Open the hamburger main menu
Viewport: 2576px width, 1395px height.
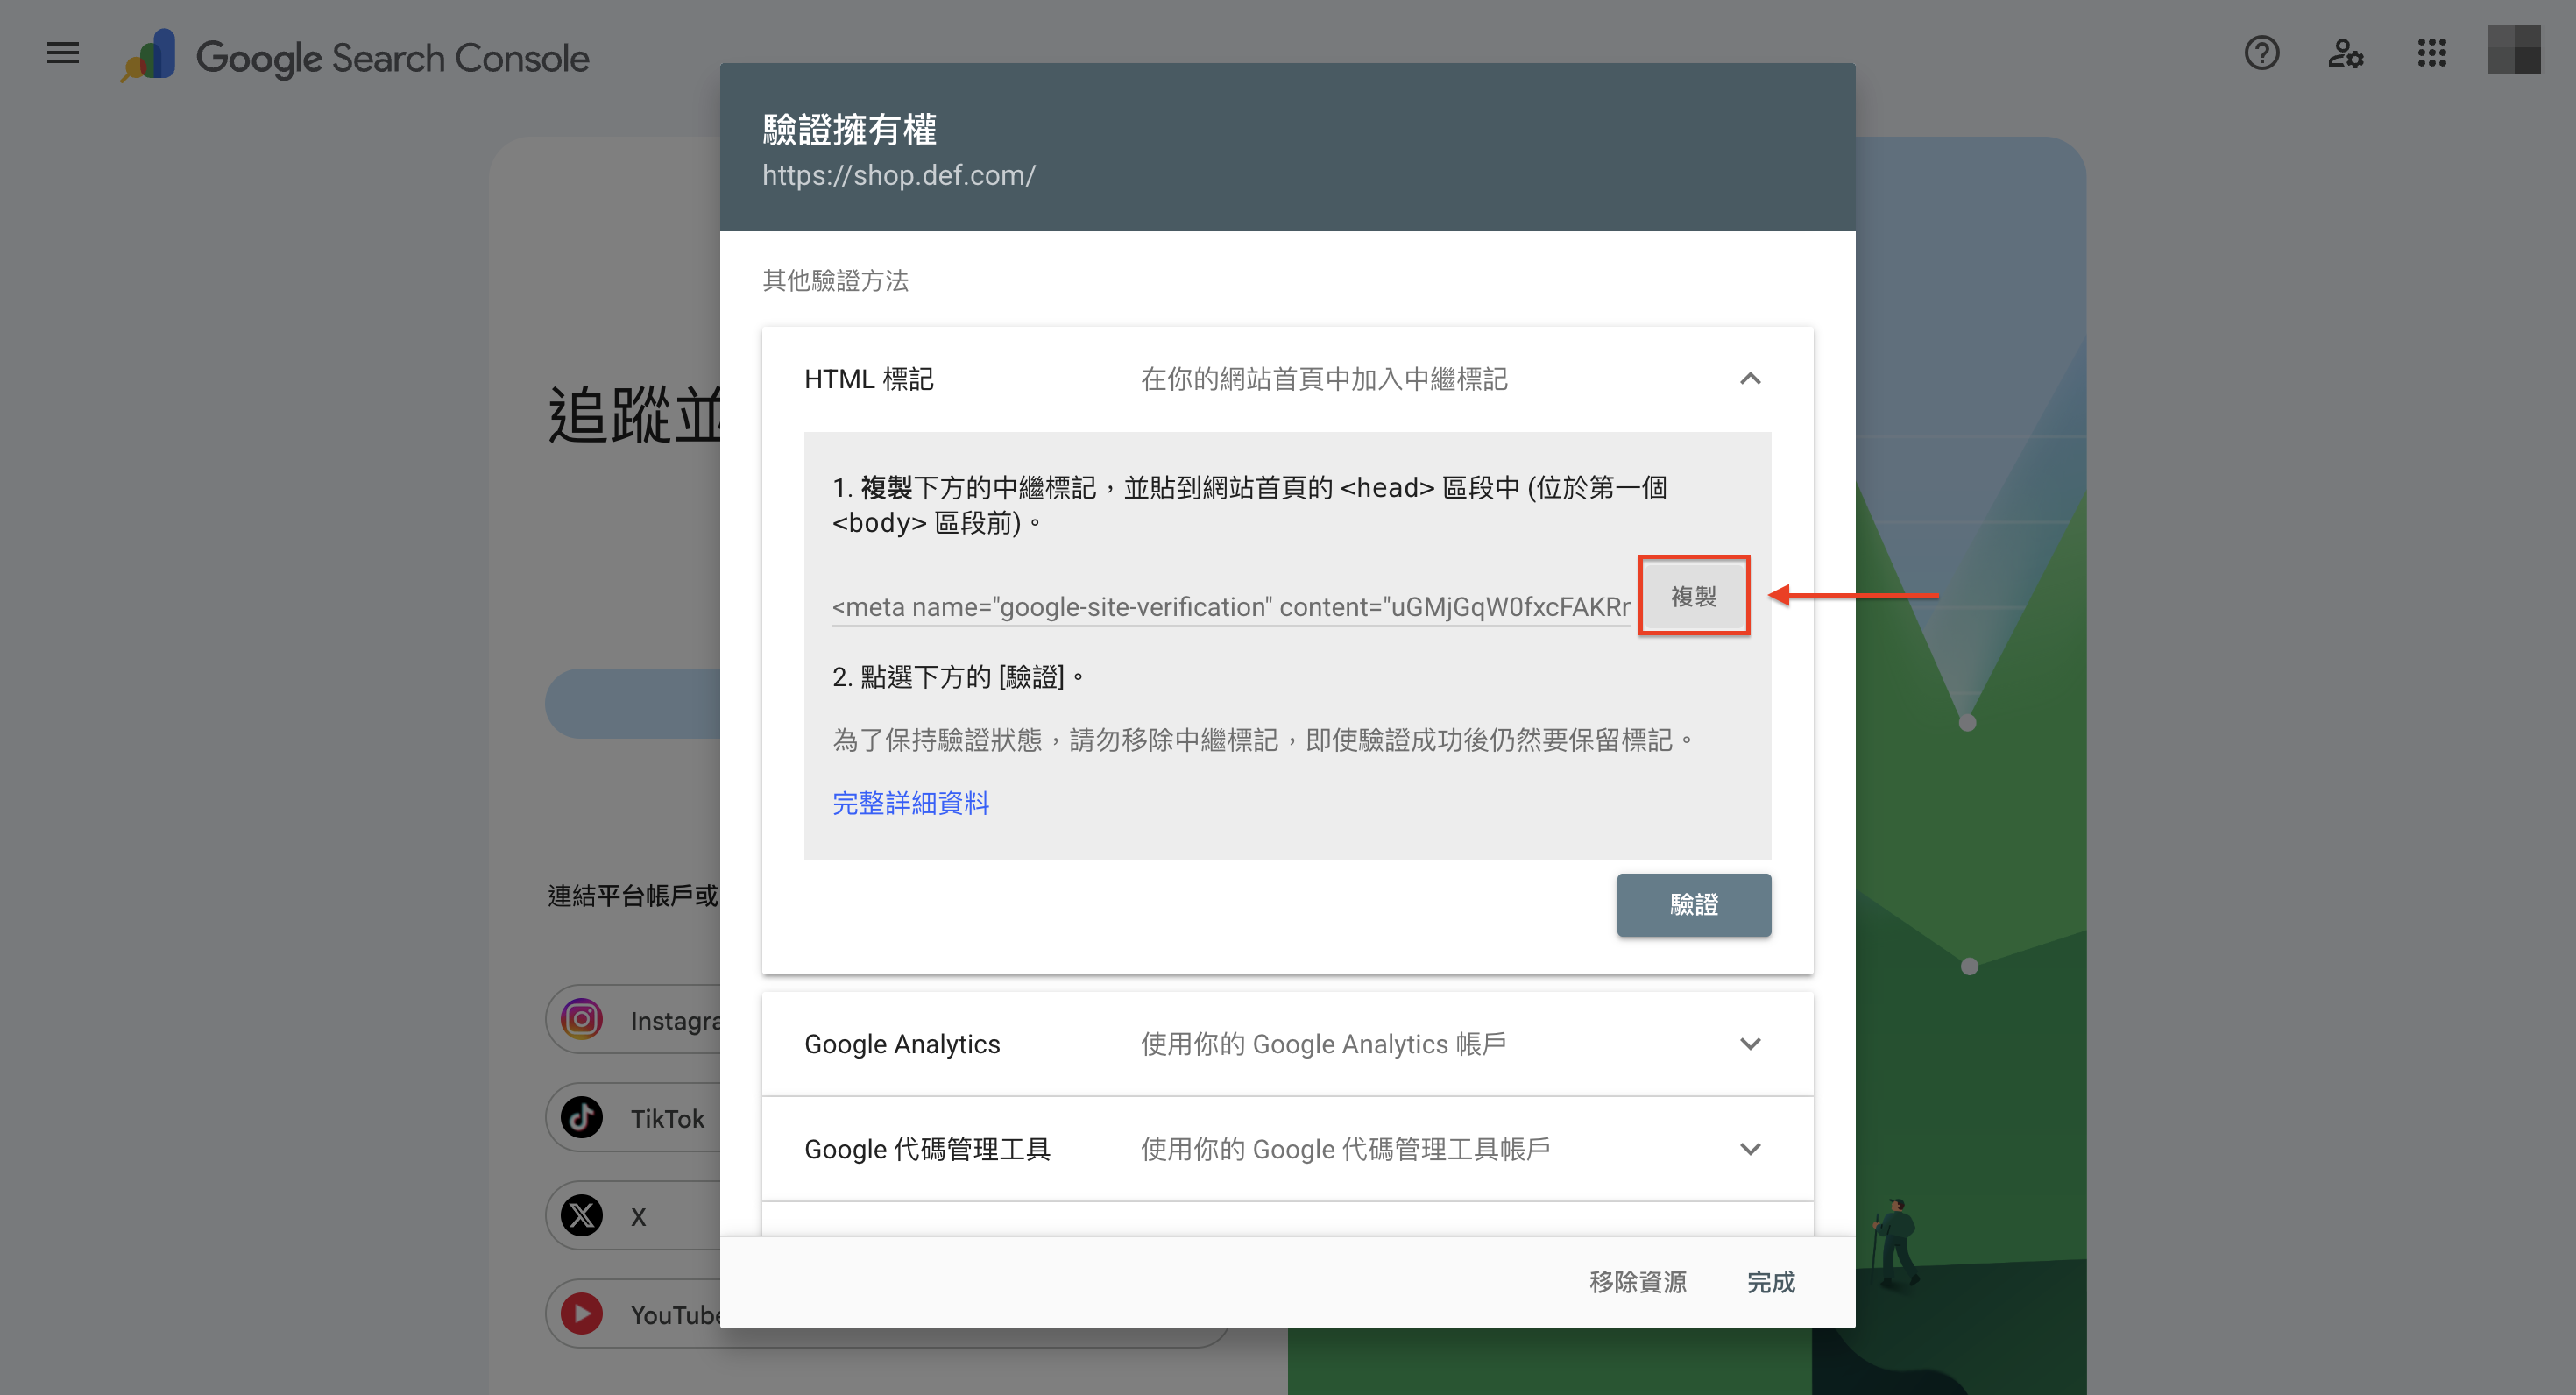(x=63, y=53)
